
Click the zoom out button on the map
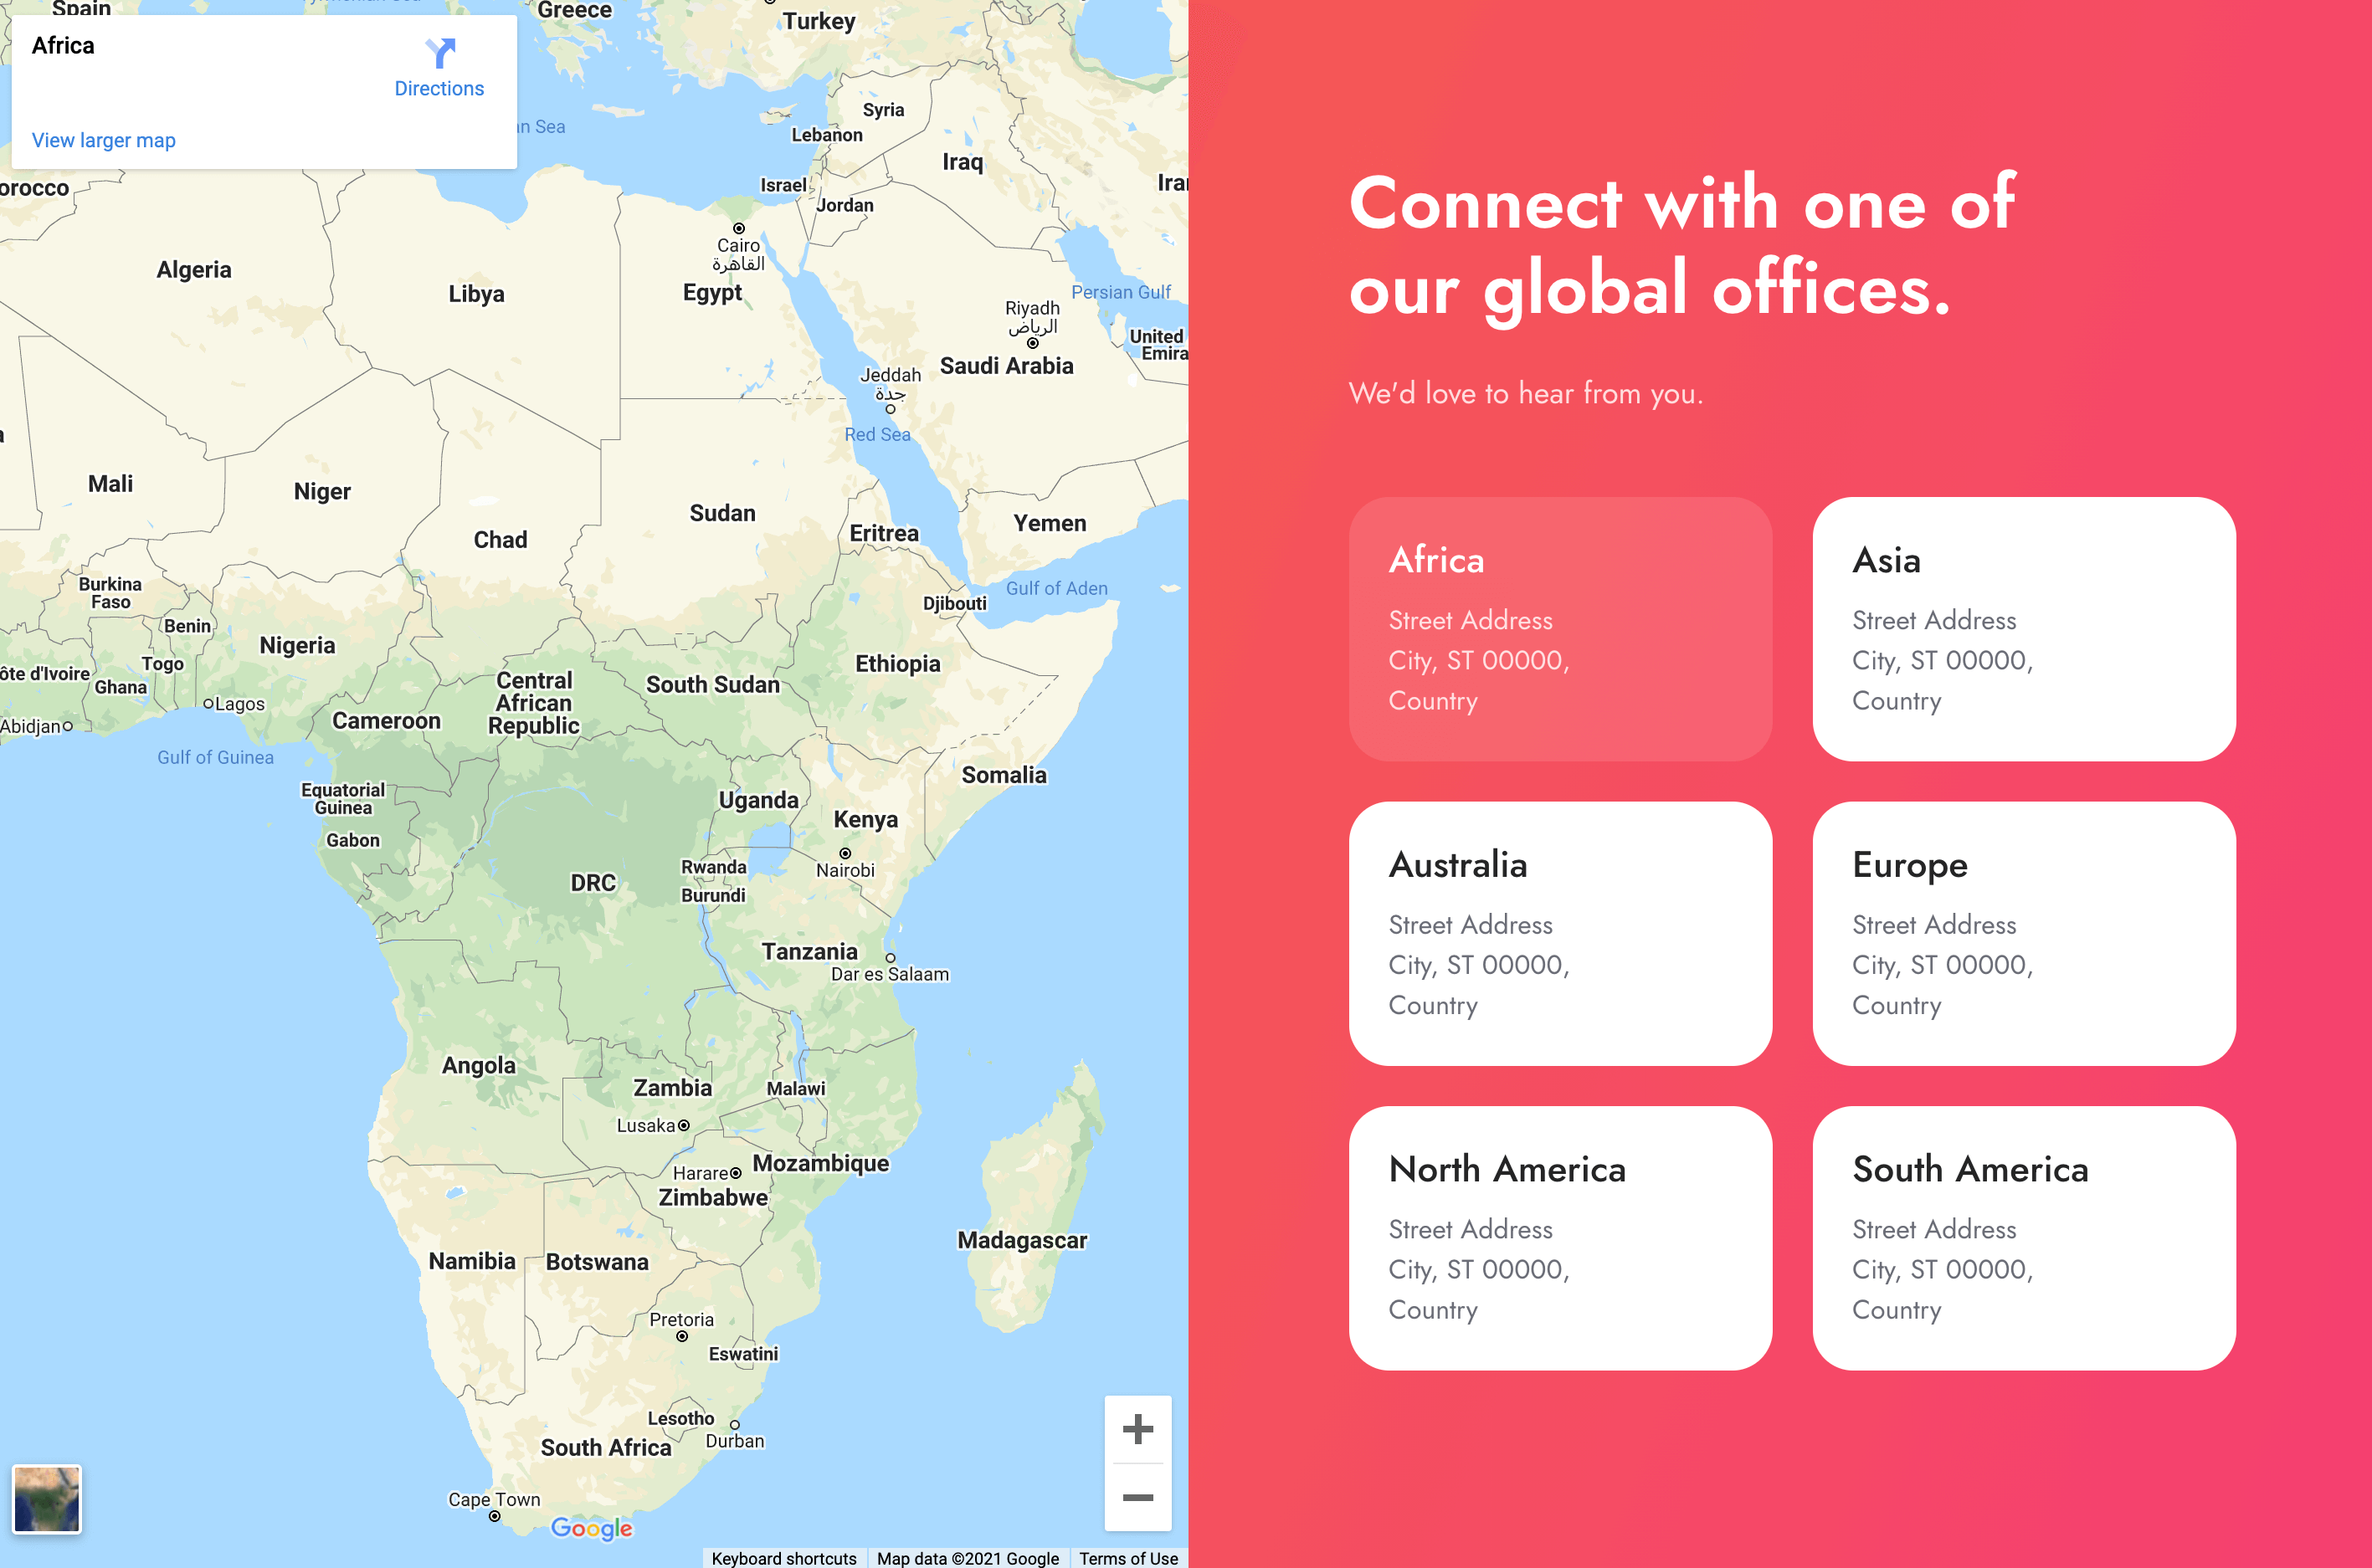(1138, 1496)
